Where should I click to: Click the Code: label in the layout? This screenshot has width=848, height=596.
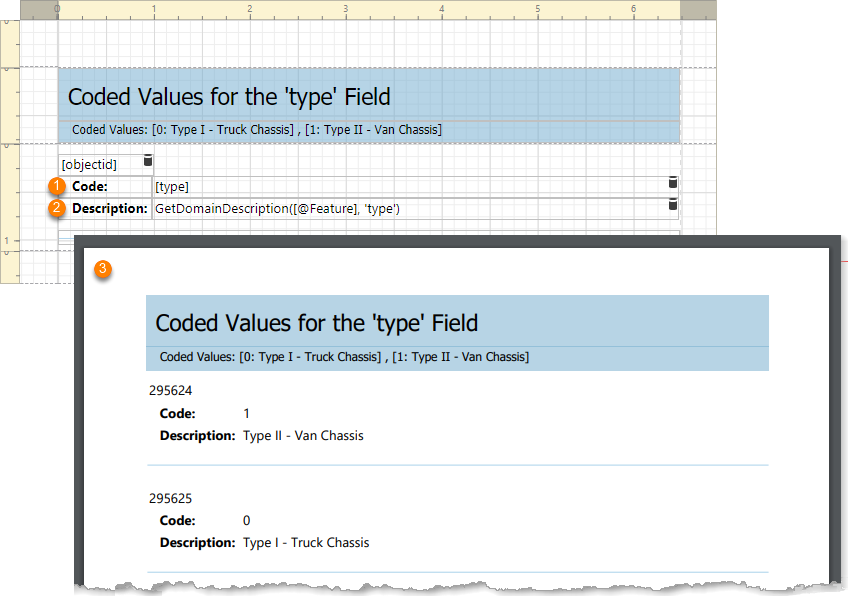pos(89,186)
